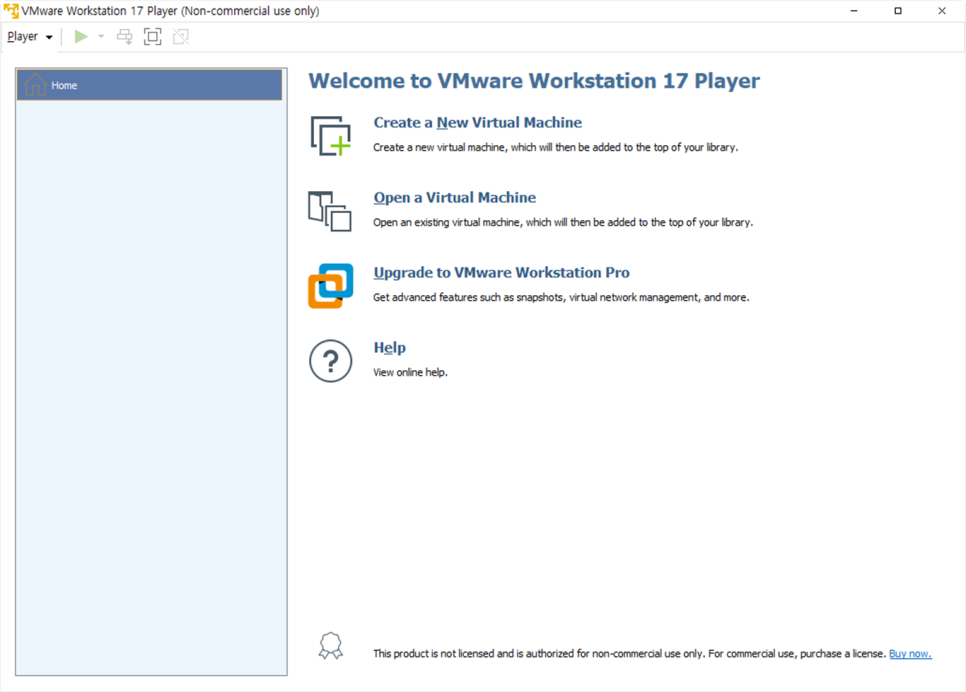Minimize the VMware Player window

pos(854,10)
